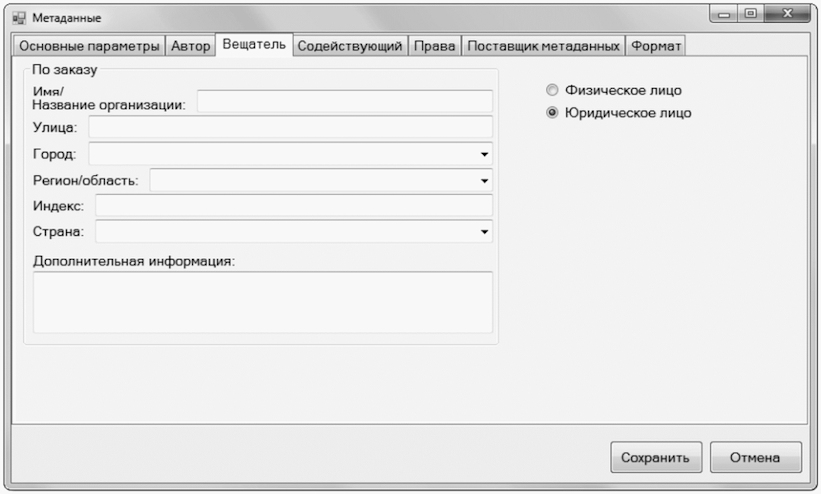
Task: Maximize the Метаданные window
Action: [750, 14]
